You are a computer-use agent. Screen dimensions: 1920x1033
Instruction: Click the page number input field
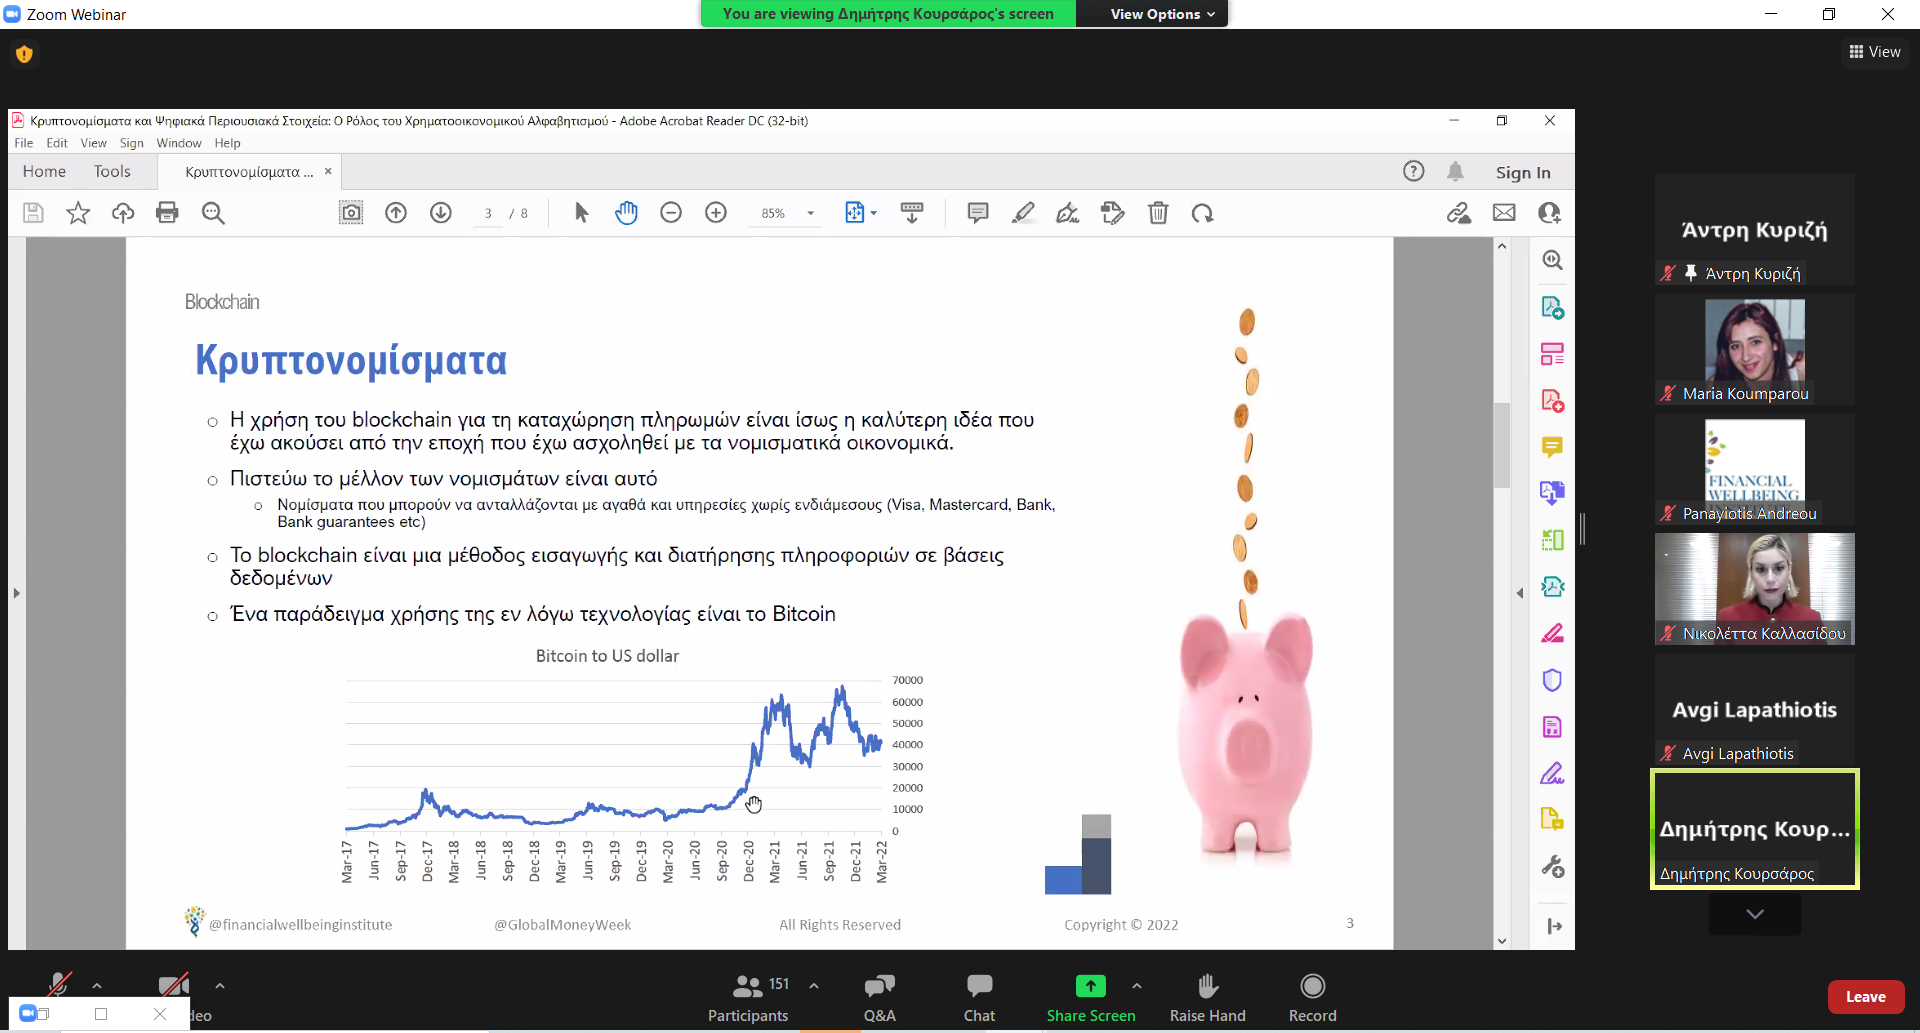[488, 213]
